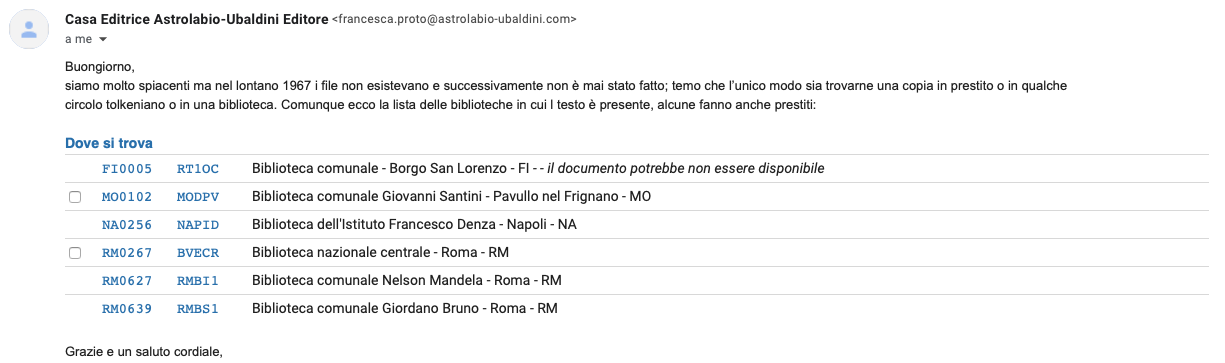
Task: Click sender name Casa Editrice Astrolabio-Ubaldini Editore
Action: point(196,19)
